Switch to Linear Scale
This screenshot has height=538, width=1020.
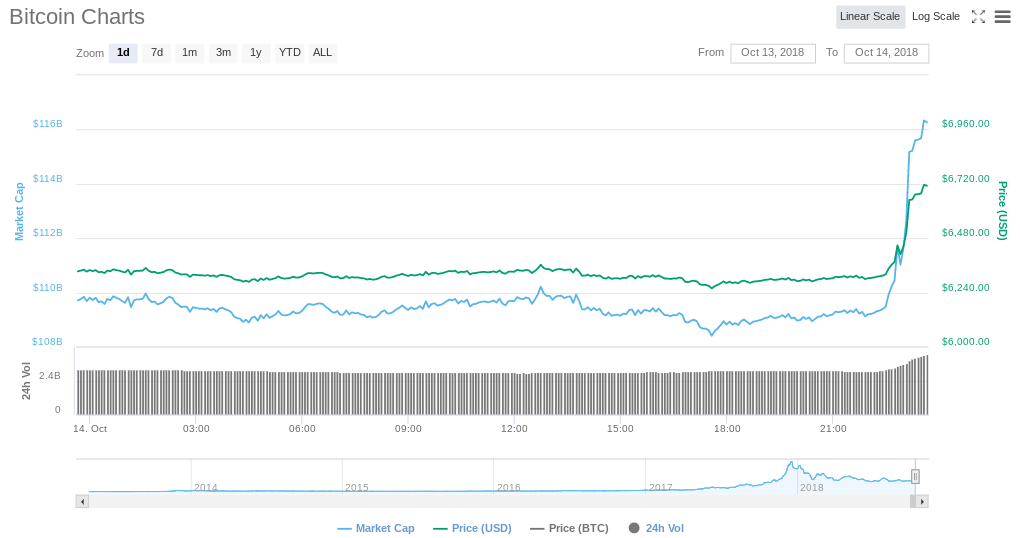pos(870,17)
